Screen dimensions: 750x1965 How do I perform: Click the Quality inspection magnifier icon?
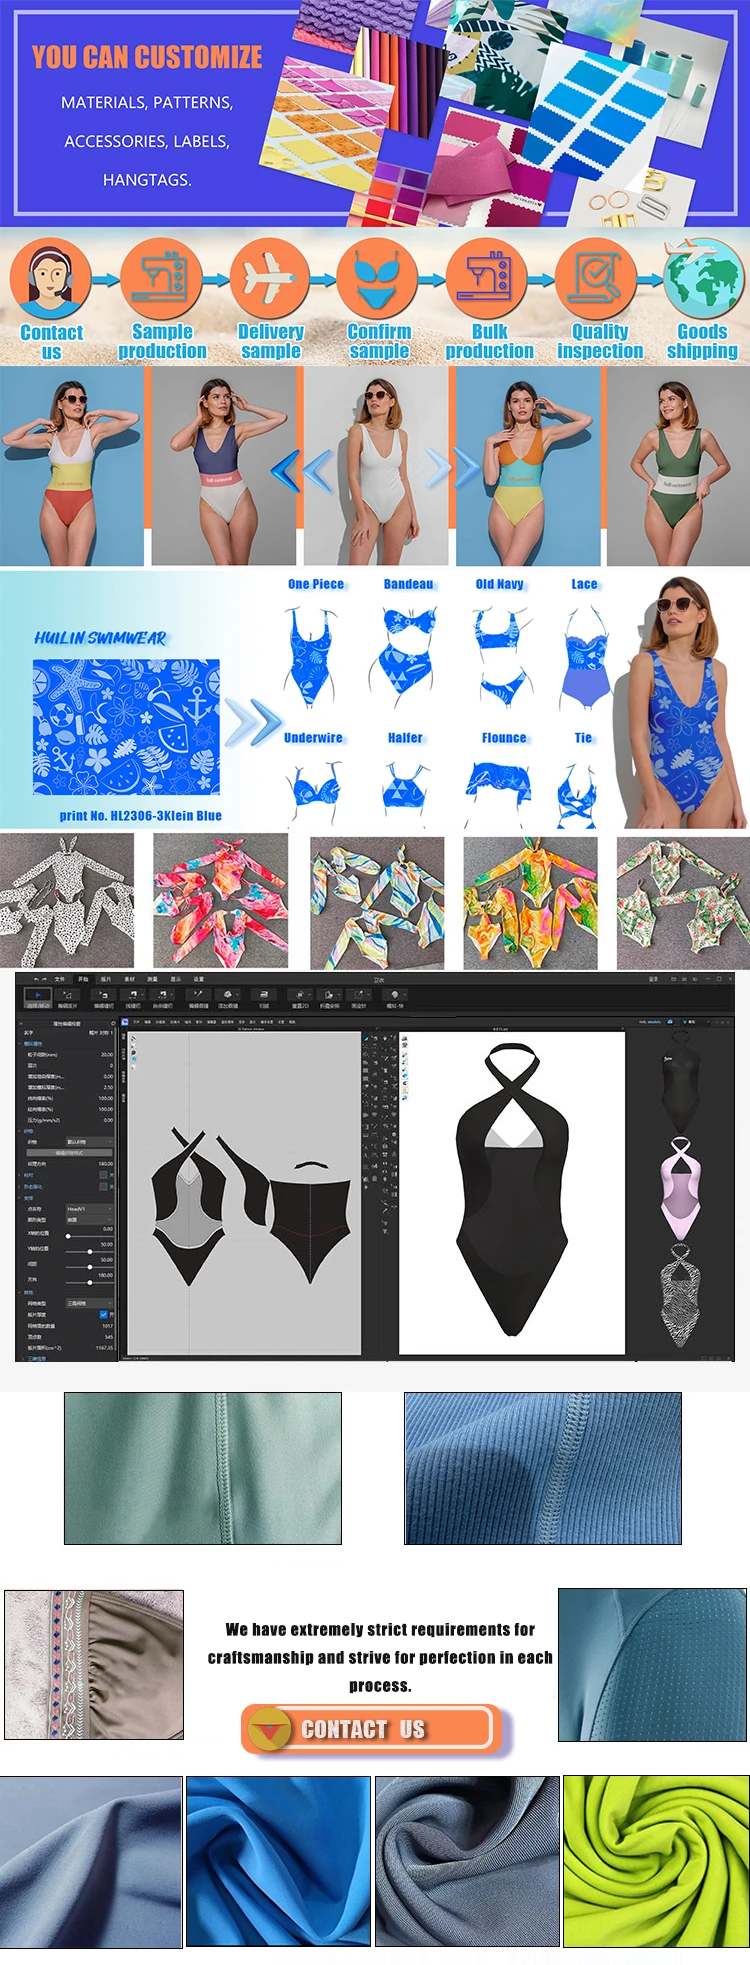596,278
